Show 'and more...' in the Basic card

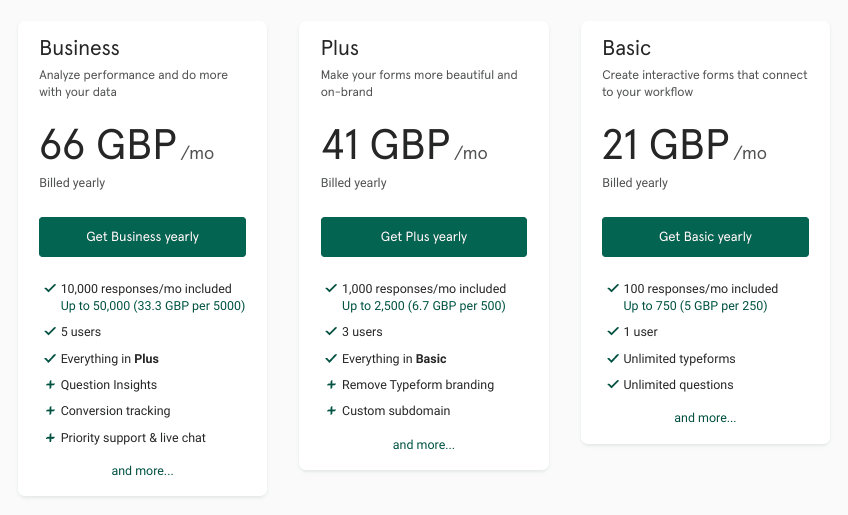(x=705, y=418)
